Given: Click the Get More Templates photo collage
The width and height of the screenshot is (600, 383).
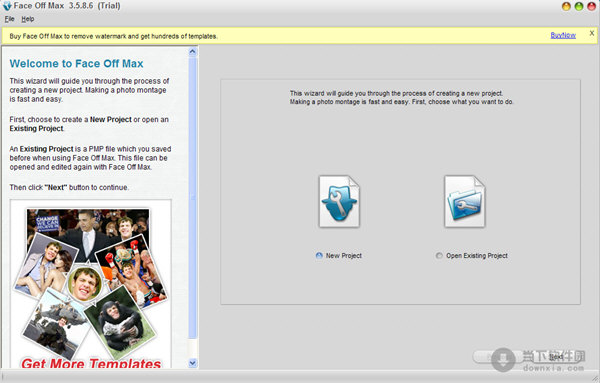Looking at the screenshot, I should coord(91,284).
